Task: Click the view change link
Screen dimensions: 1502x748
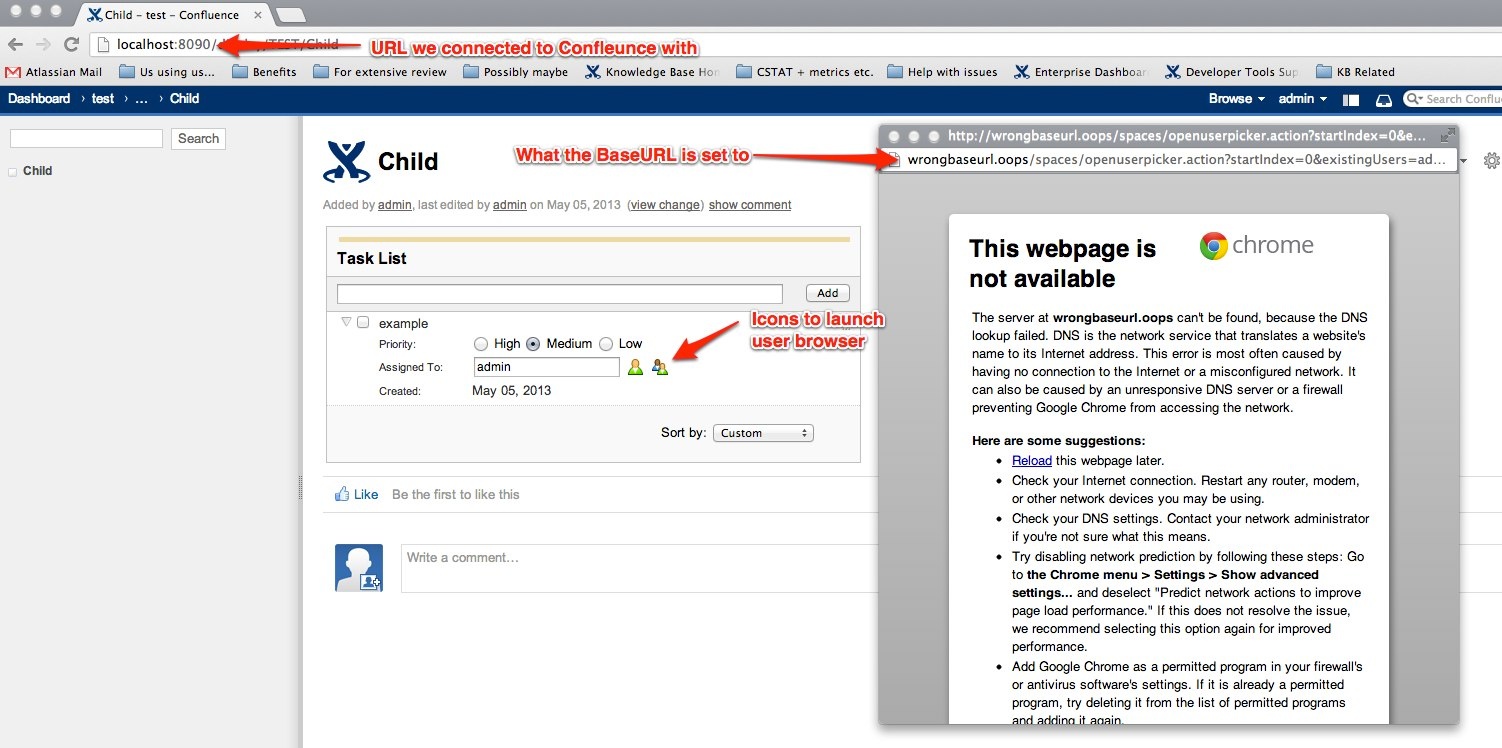Action: coord(665,205)
